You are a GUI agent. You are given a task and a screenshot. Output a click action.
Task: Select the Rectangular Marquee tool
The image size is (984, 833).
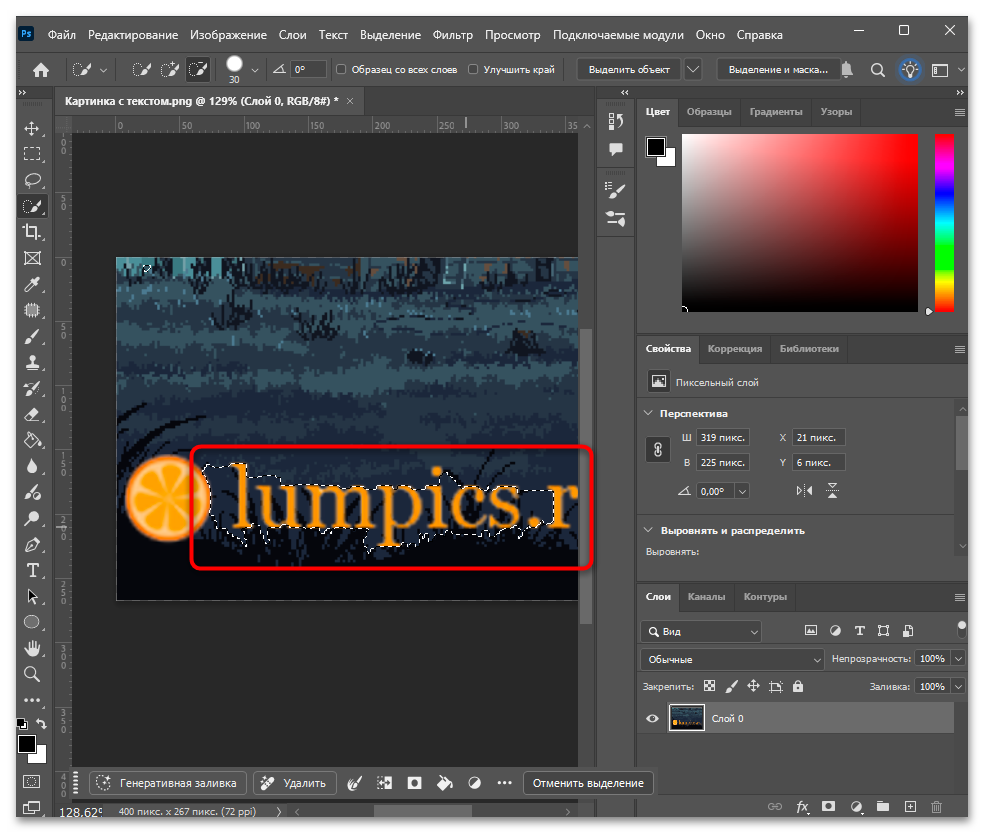32,154
